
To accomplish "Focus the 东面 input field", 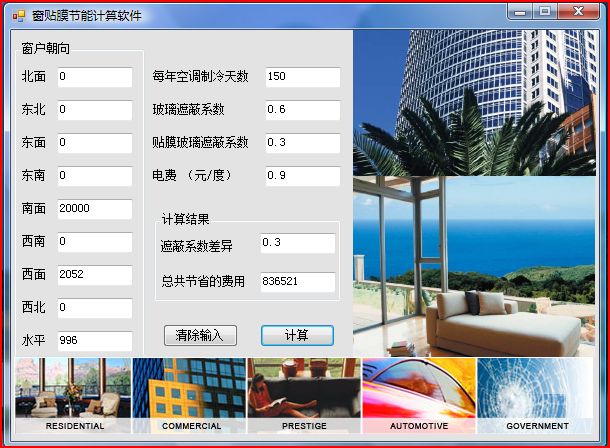I will tap(95, 143).
